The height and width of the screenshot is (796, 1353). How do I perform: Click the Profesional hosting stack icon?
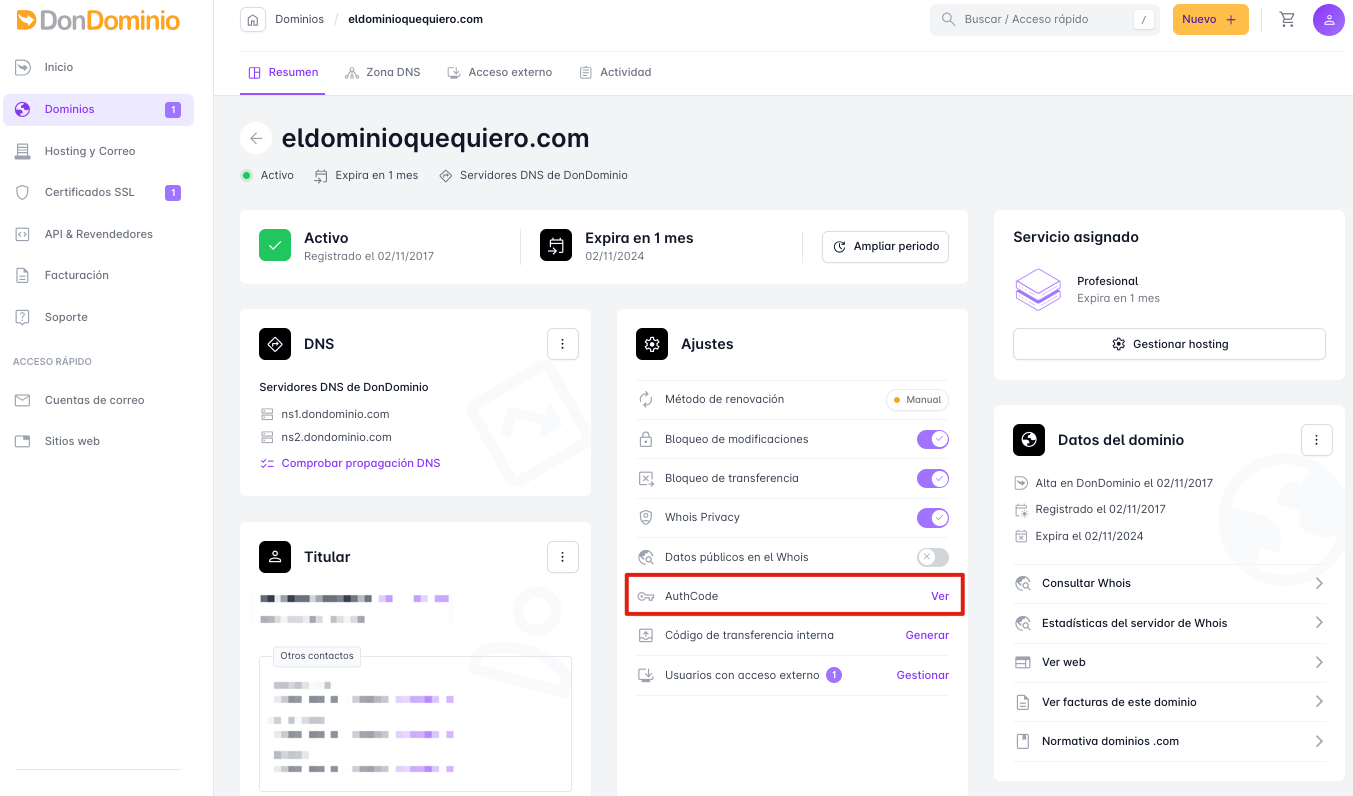[1038, 289]
